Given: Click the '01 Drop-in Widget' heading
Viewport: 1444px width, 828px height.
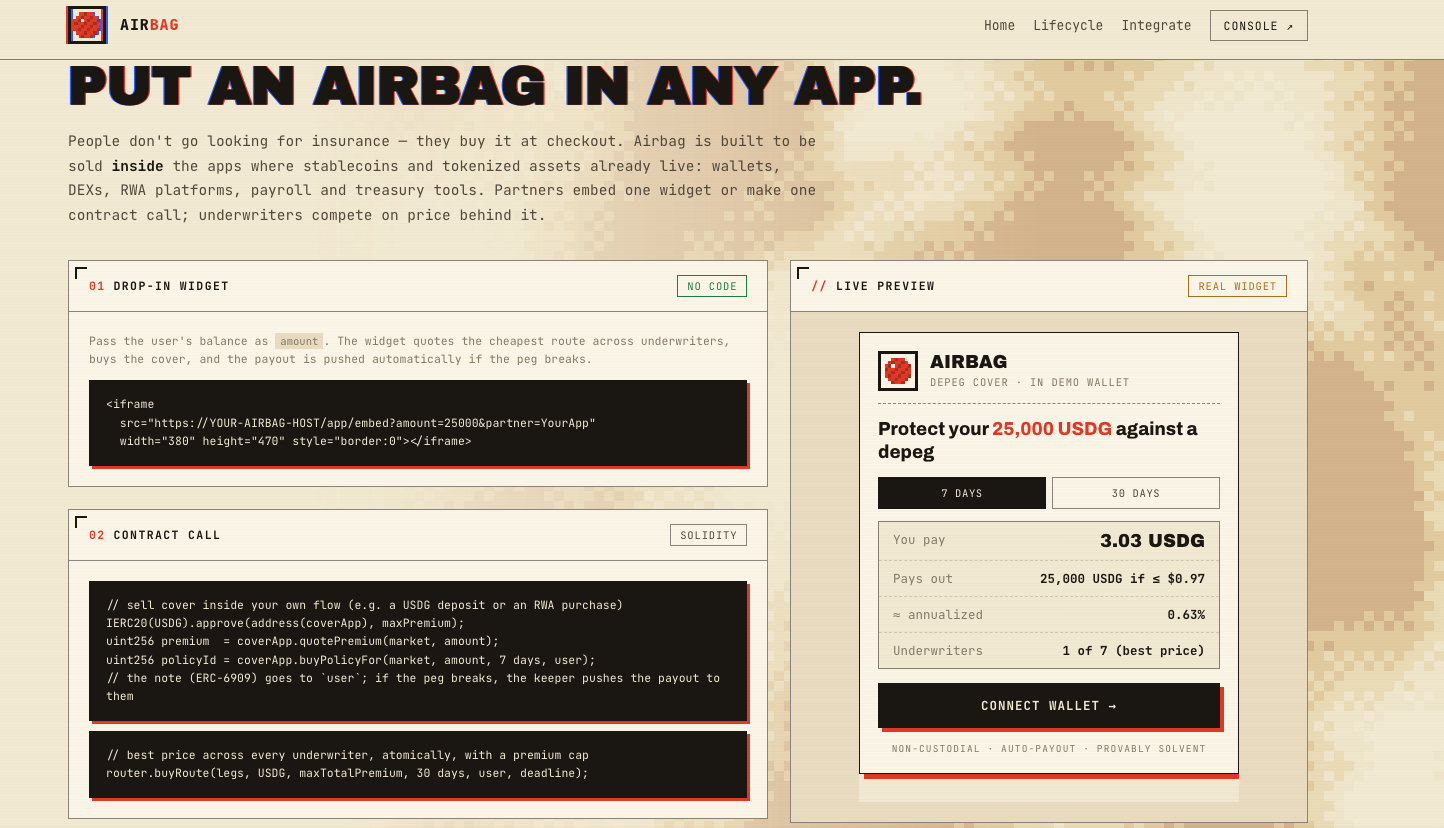Looking at the screenshot, I should point(159,286).
